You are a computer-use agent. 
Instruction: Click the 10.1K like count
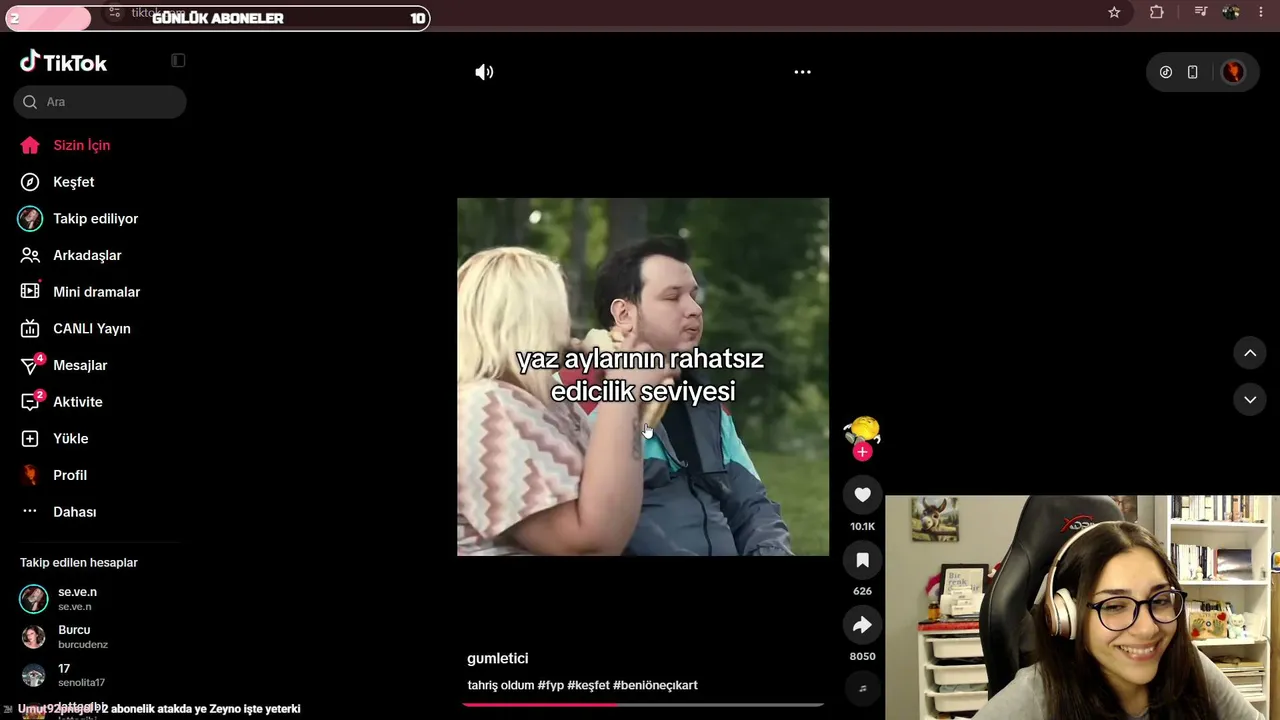pos(862,526)
